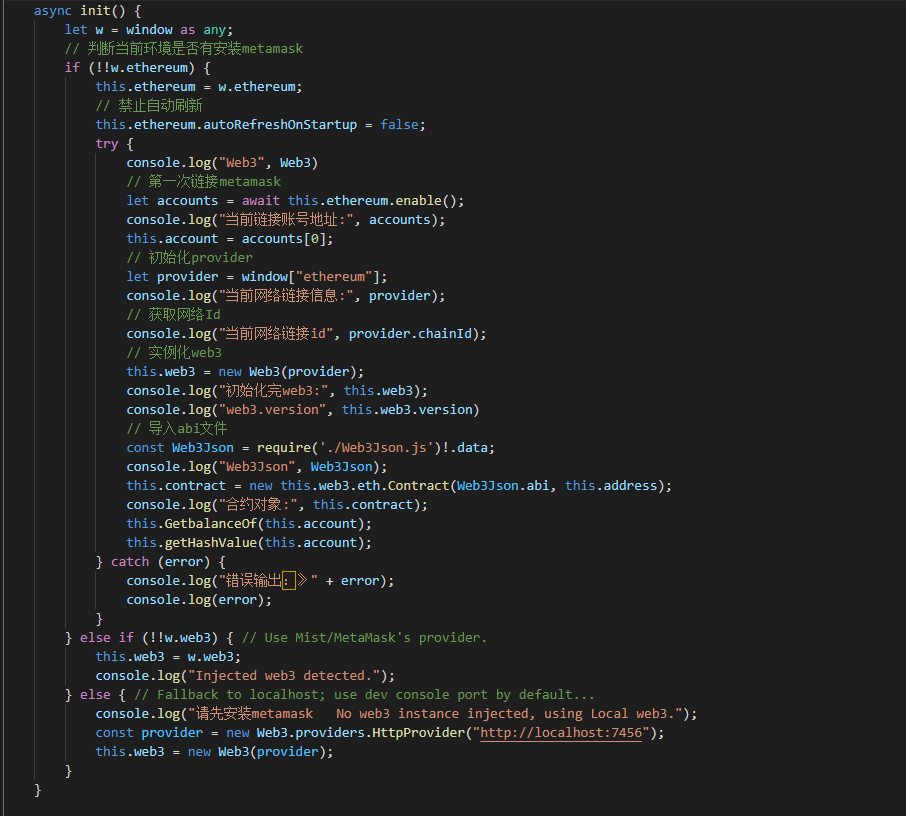Image resolution: width=906 pixels, height=816 pixels.
Task: Click the '请先安装metamask' console.log line
Action: pos(396,714)
